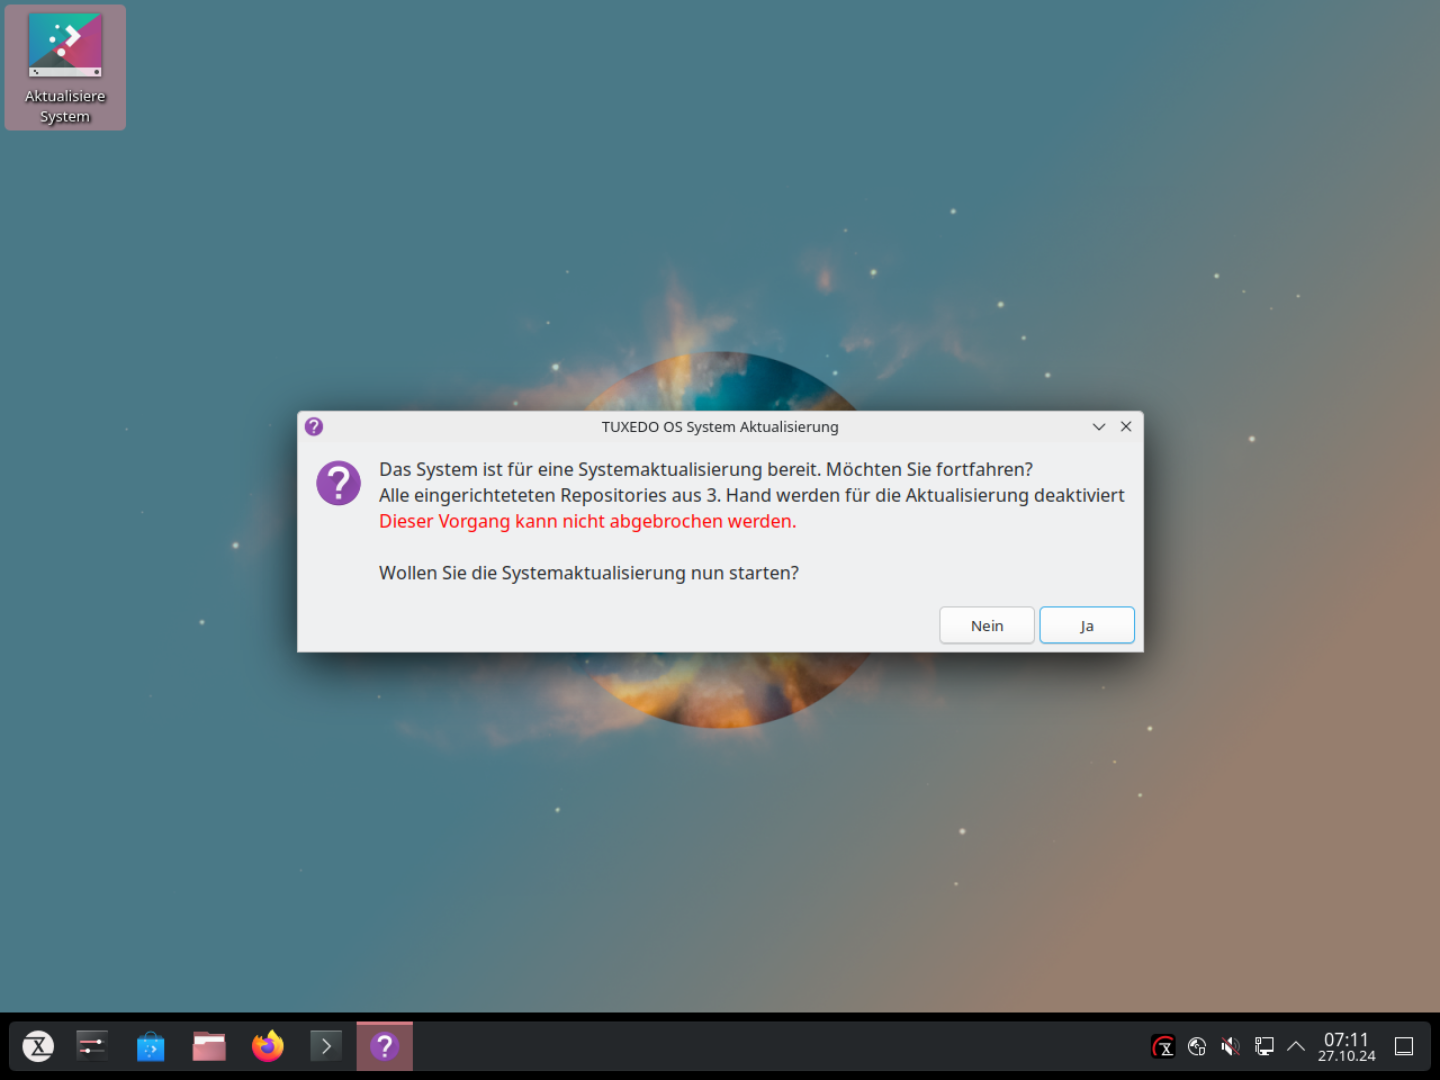
Task: Expand hidden system tray icons arrow
Action: (x=1296, y=1046)
